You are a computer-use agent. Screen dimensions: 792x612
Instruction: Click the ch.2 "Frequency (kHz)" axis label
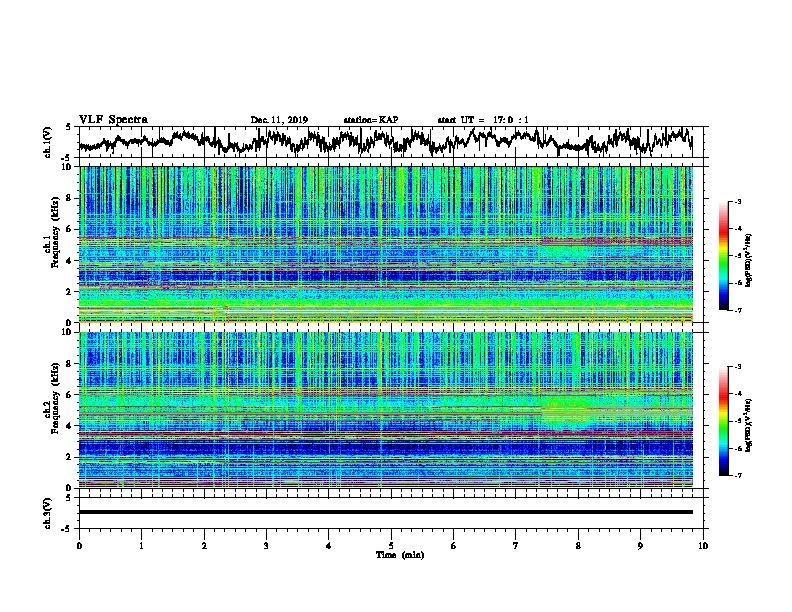coord(55,398)
